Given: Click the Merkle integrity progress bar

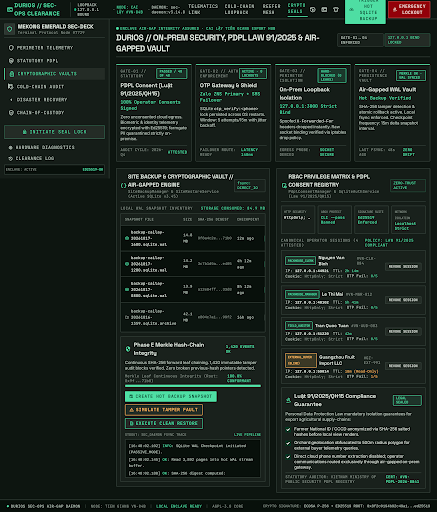Looking at the screenshot, I should 193,386.
